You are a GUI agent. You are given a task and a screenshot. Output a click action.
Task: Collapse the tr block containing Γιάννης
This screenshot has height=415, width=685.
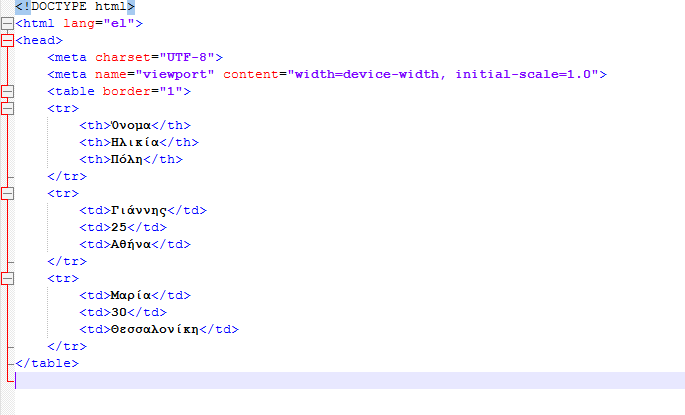coord(7,194)
